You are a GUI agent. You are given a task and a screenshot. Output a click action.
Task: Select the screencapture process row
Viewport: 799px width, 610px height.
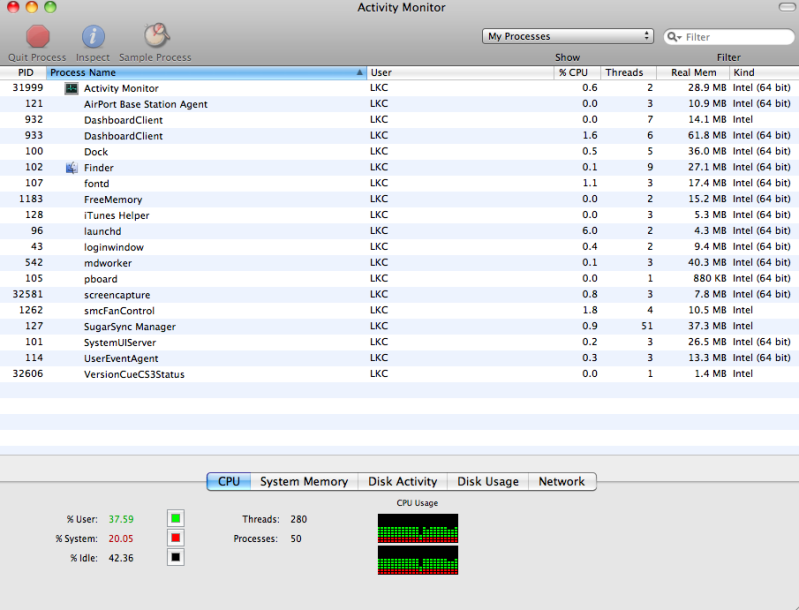click(x=400, y=295)
